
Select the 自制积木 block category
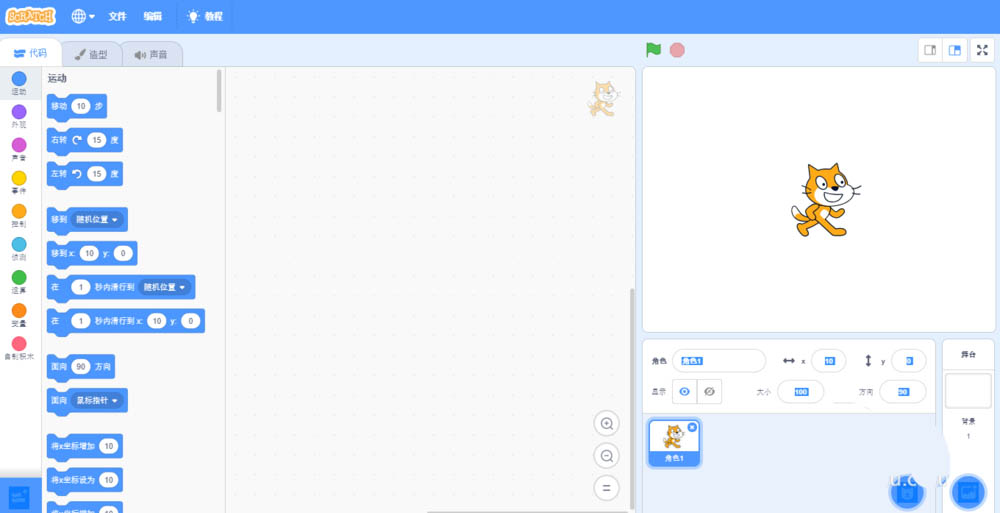coord(19,349)
